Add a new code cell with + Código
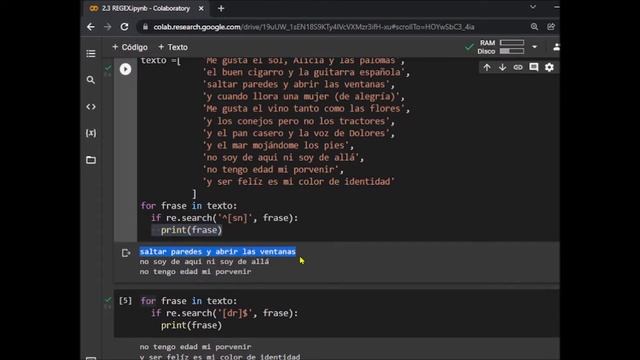 coord(130,47)
